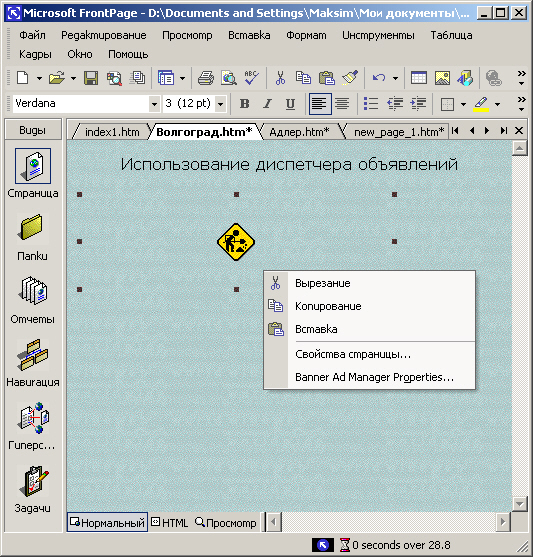The height and width of the screenshot is (557, 533).
Task: Click the Print icon in toolbar
Action: pos(206,78)
